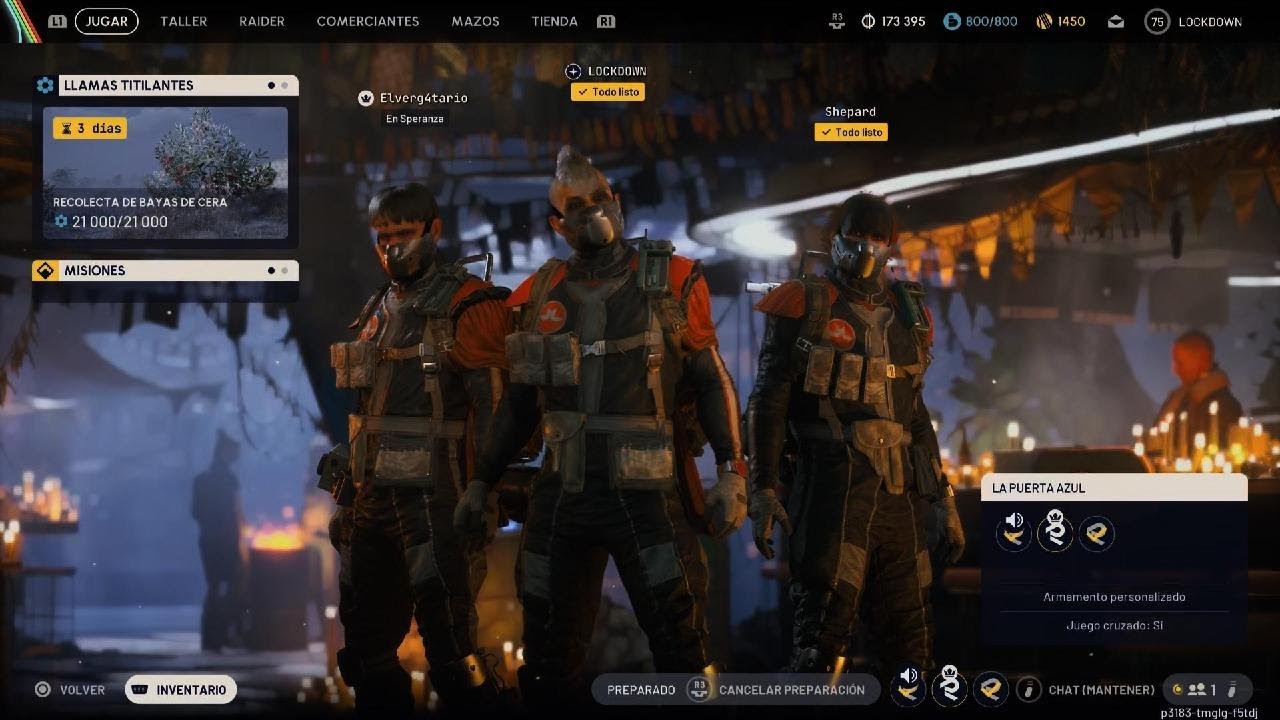The image size is (1280, 720).
Task: Click the Xbox icon beside Elverg4tario
Action: [x=366, y=98]
